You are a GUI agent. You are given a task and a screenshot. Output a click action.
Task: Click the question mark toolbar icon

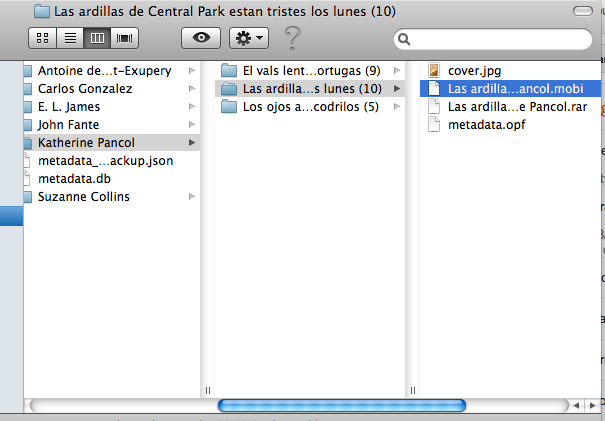[292, 38]
